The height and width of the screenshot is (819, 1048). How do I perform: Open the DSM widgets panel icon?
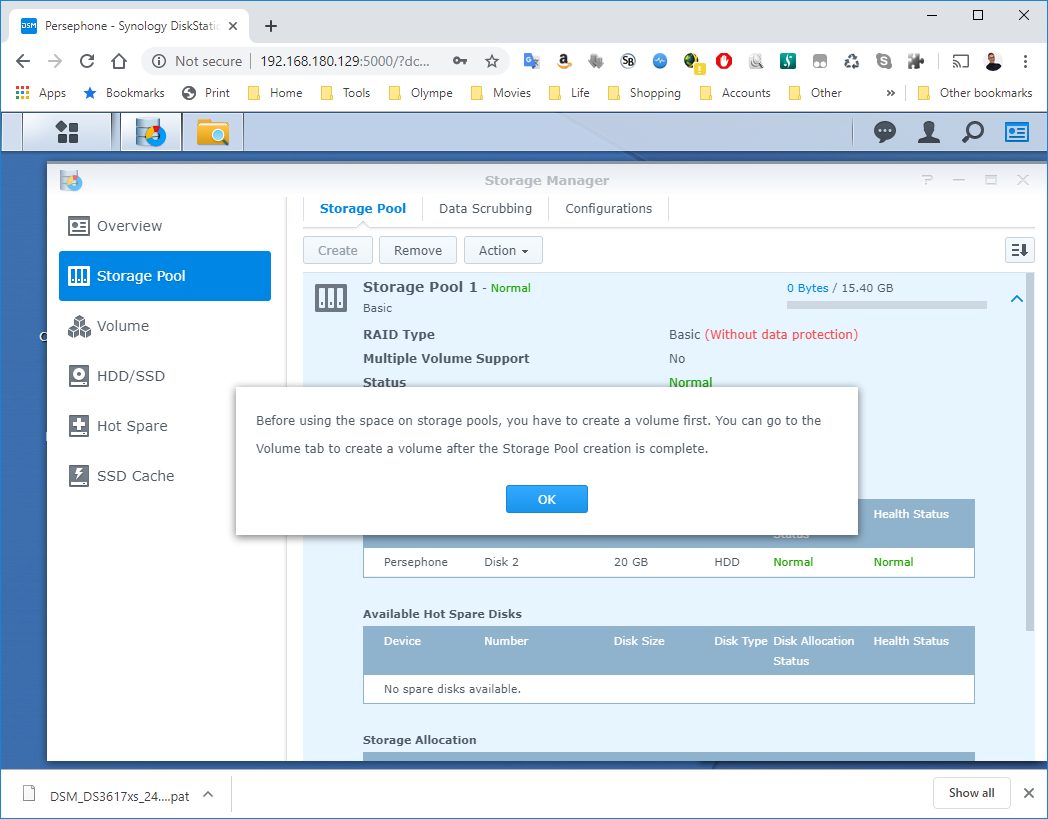pos(1017,132)
